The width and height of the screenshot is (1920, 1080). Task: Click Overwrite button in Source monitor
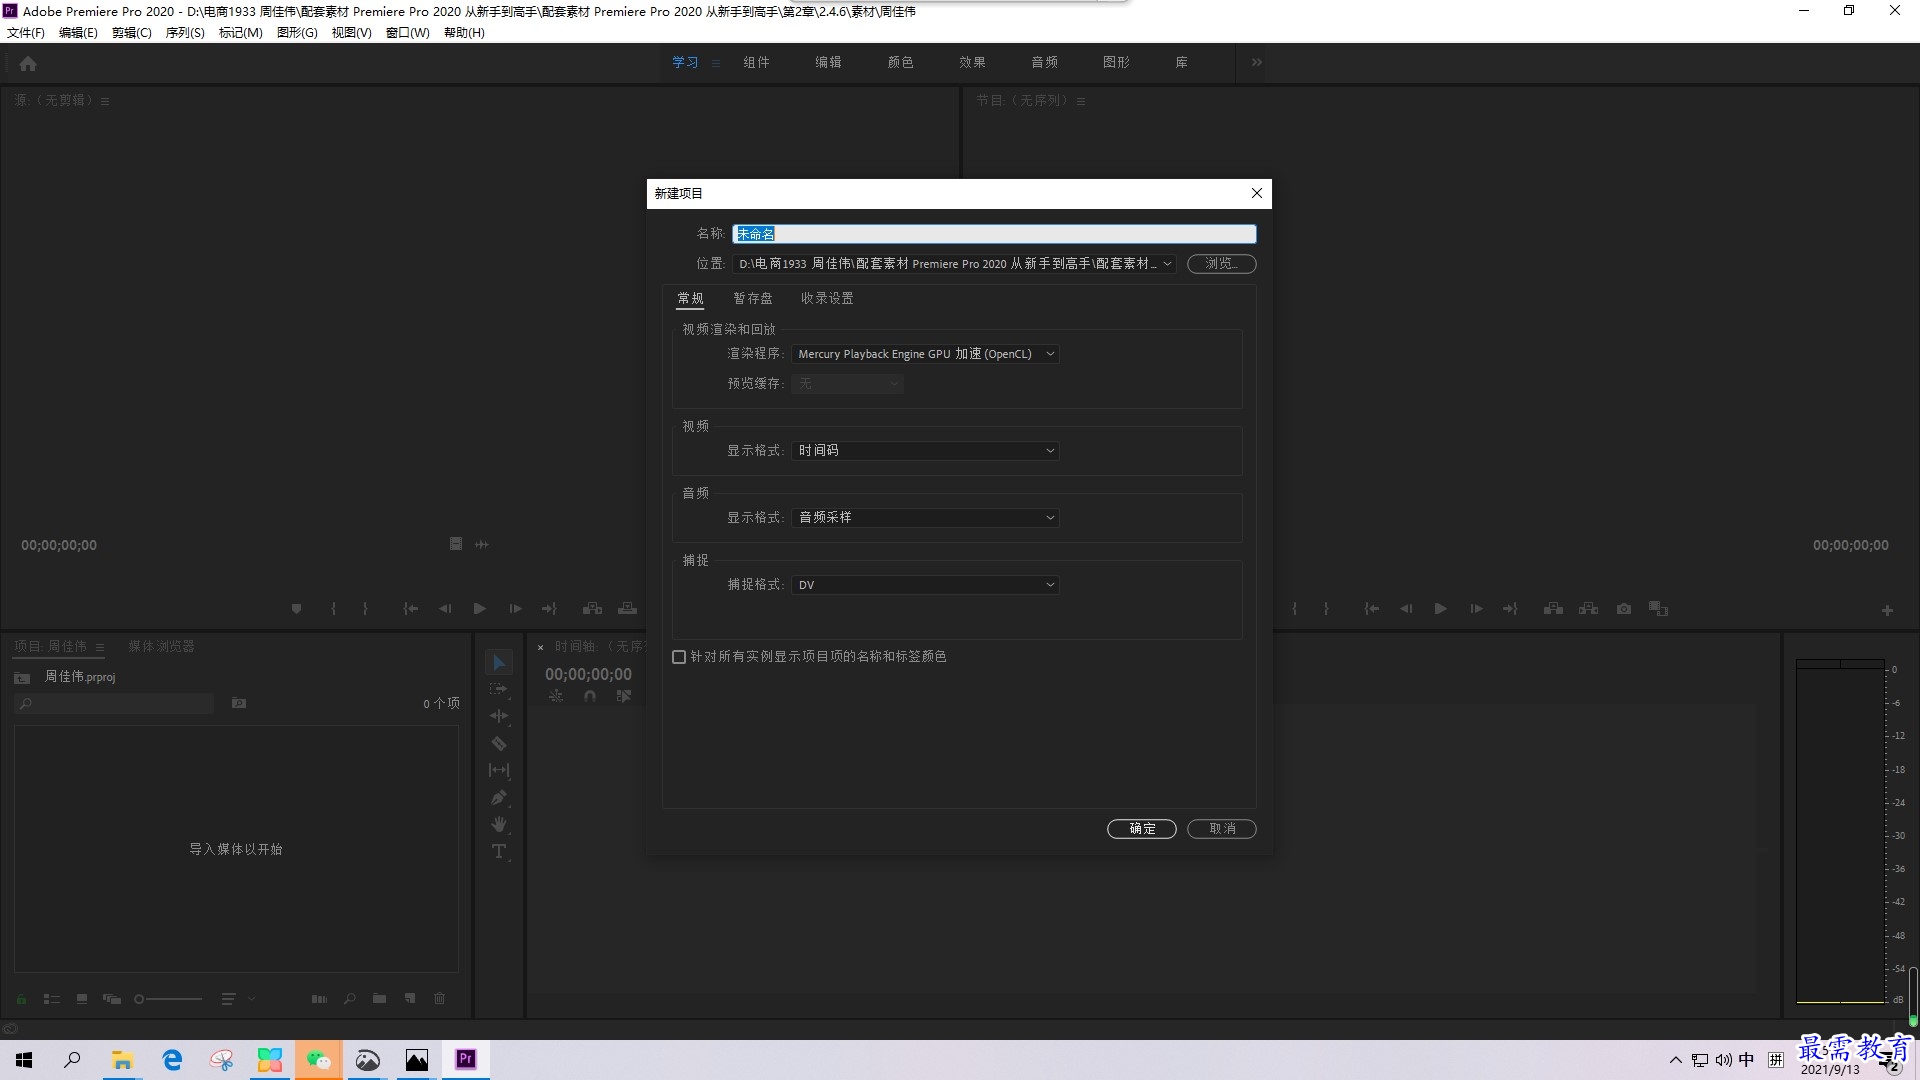(627, 609)
